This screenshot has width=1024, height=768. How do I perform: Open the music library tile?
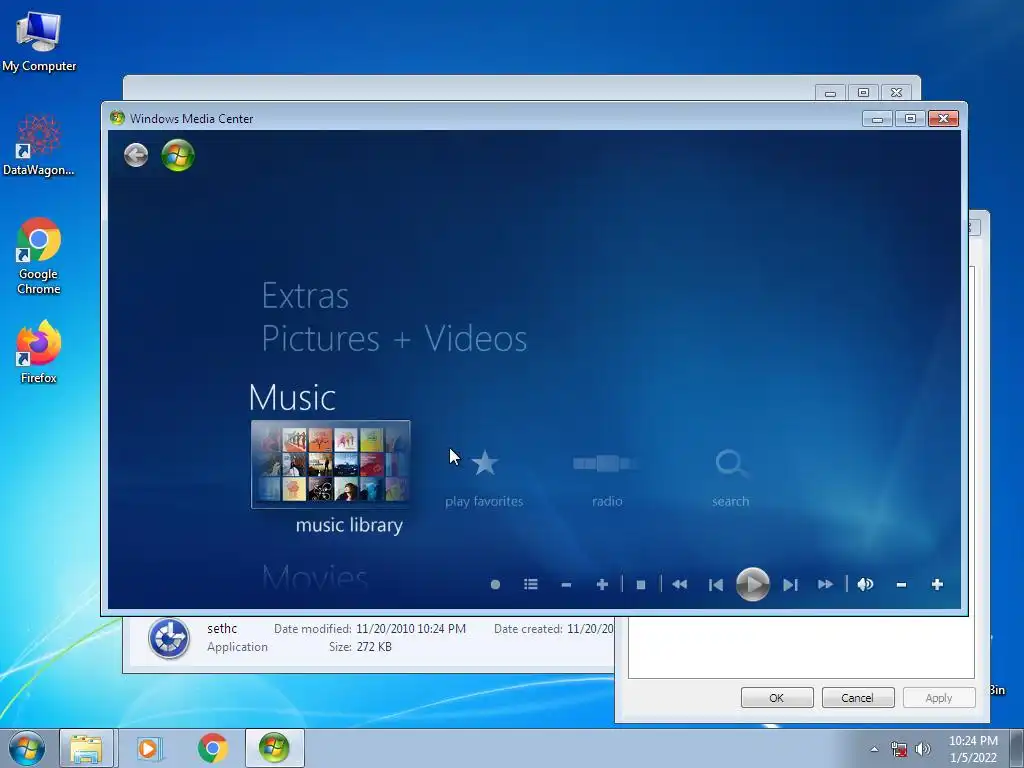[x=330, y=464]
